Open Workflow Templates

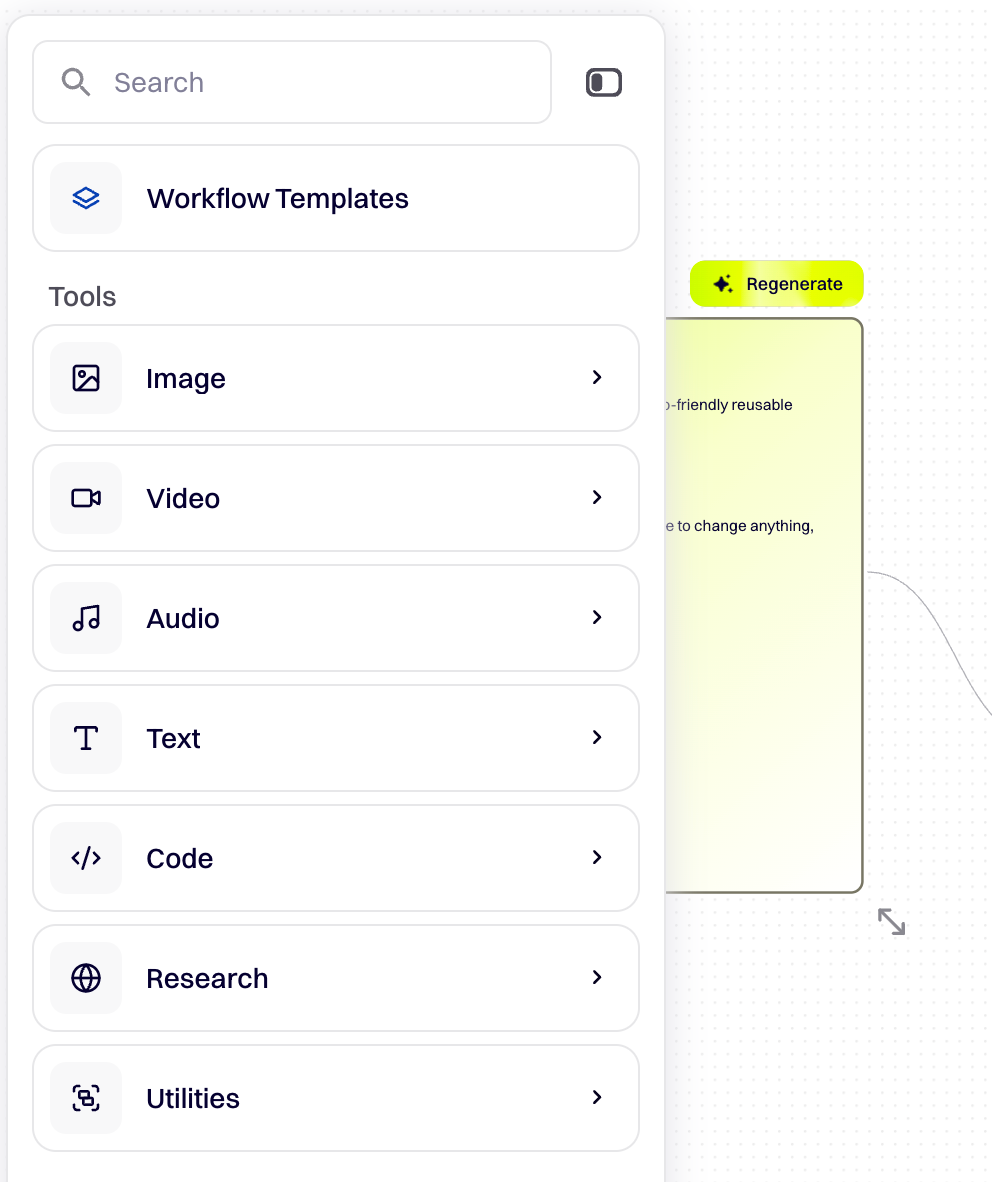point(336,198)
